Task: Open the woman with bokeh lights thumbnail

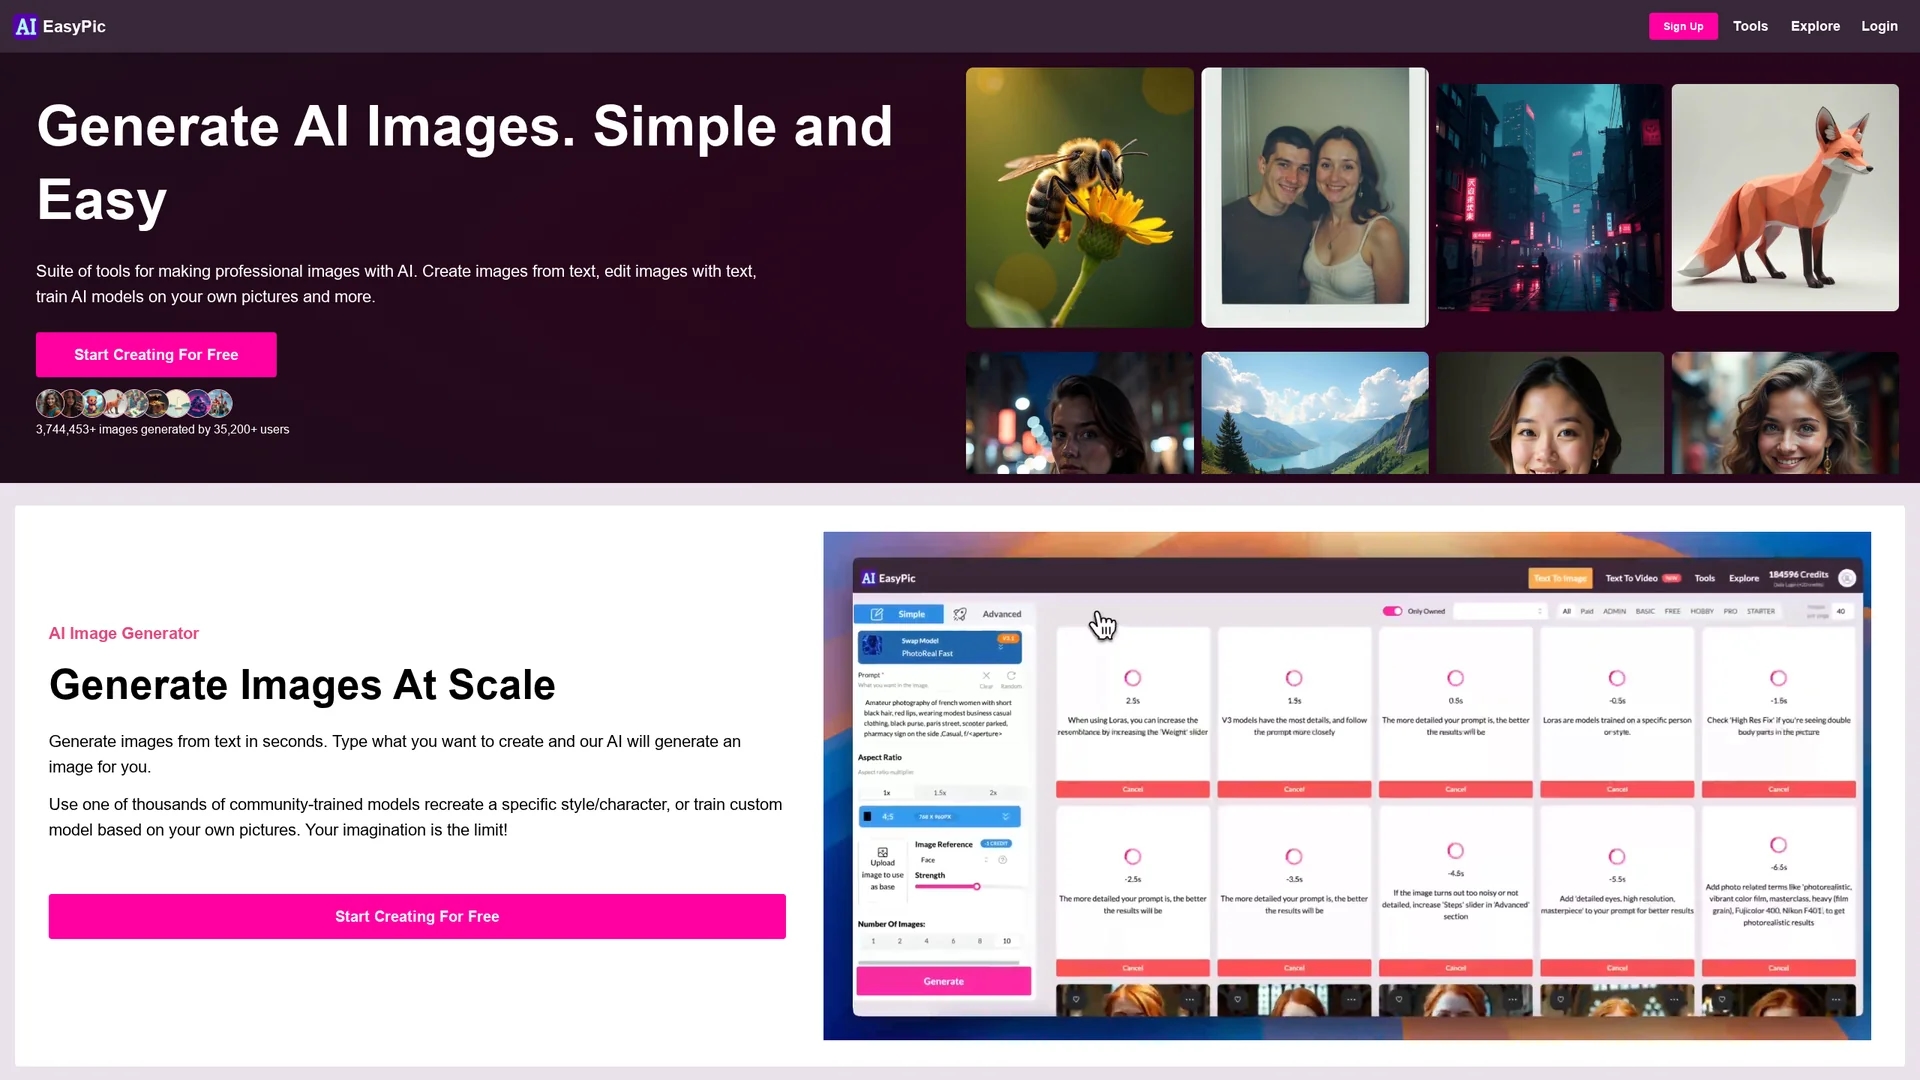Action: tap(1080, 413)
